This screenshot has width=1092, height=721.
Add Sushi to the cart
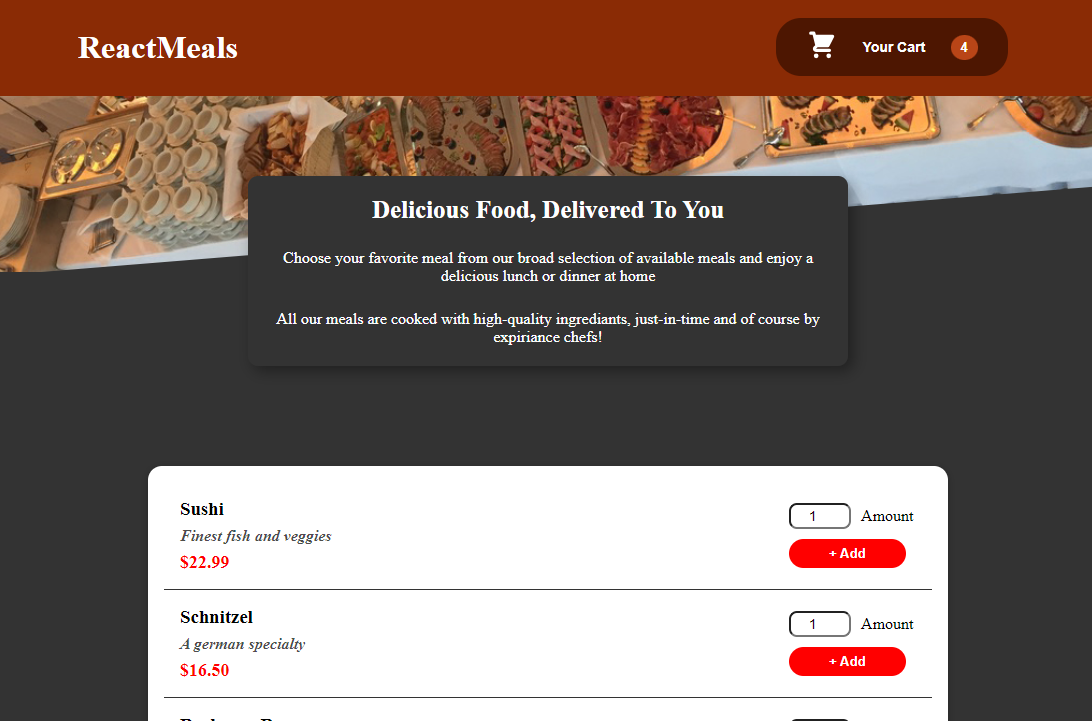click(847, 554)
